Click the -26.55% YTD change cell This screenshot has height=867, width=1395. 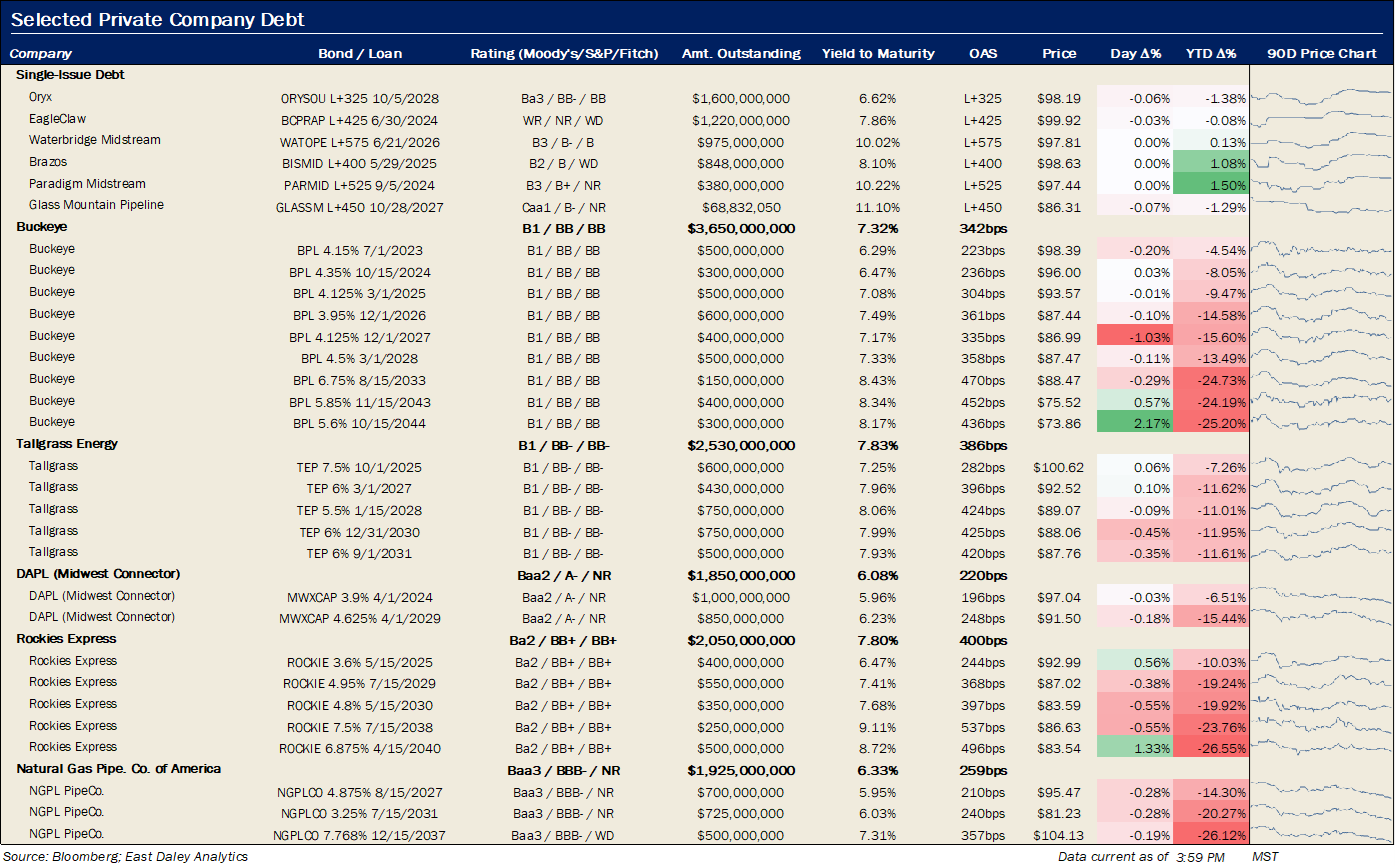1211,749
